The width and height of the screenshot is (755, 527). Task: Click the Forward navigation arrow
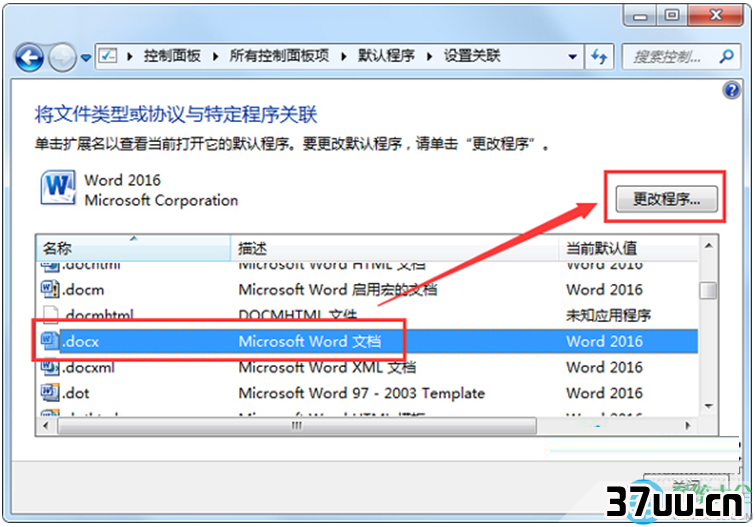[x=63, y=58]
